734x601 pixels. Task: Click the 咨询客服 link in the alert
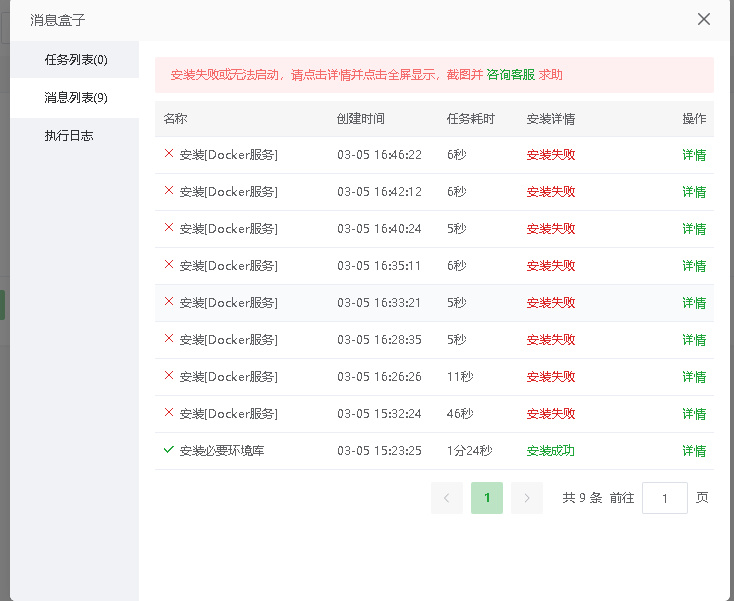[510, 75]
